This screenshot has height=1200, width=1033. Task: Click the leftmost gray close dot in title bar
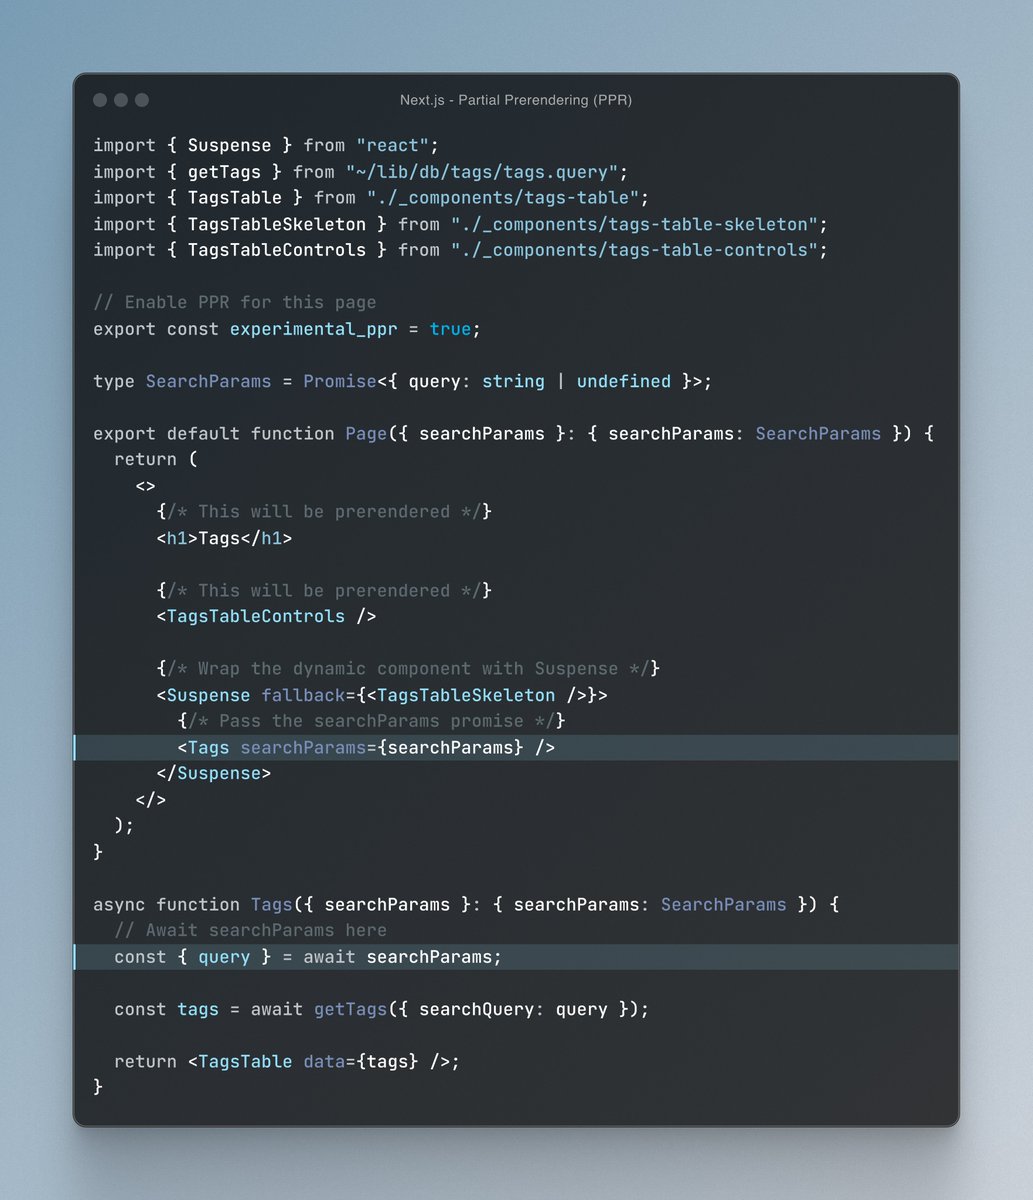[x=100, y=100]
